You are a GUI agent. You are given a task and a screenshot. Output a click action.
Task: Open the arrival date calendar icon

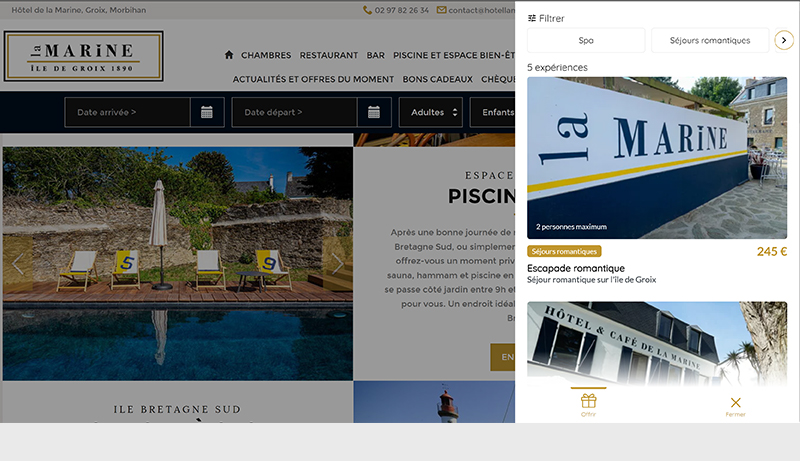(x=207, y=112)
